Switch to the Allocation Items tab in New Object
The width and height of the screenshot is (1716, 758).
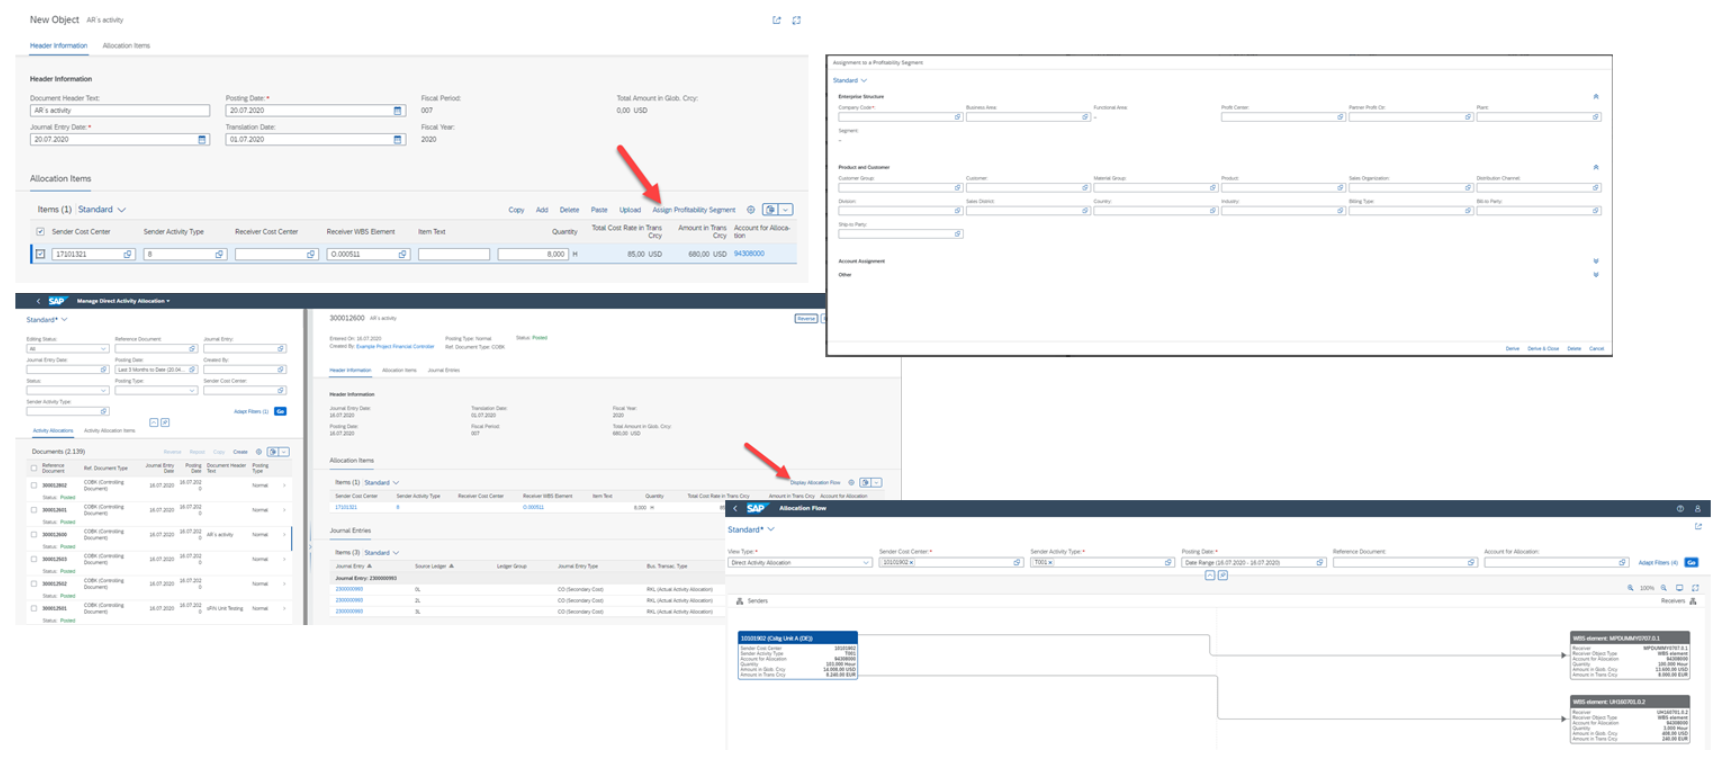click(126, 46)
